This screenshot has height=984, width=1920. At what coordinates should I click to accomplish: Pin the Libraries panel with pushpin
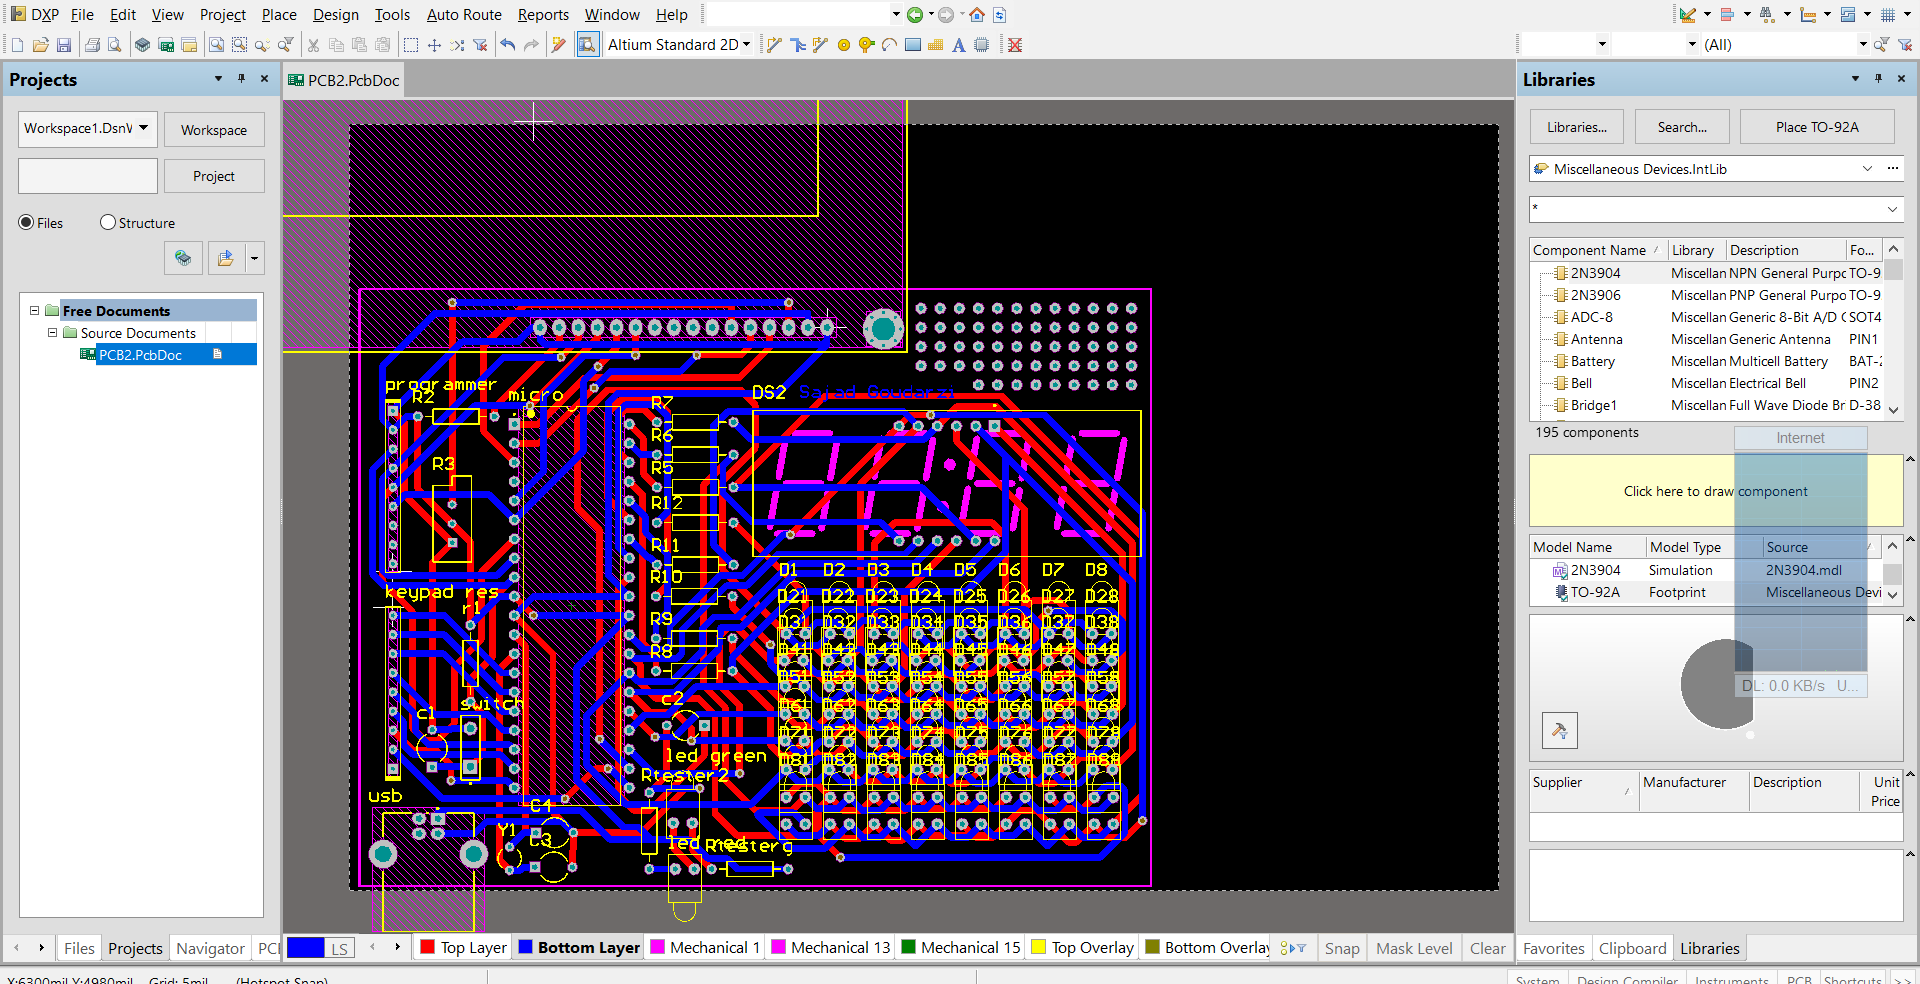(x=1878, y=79)
